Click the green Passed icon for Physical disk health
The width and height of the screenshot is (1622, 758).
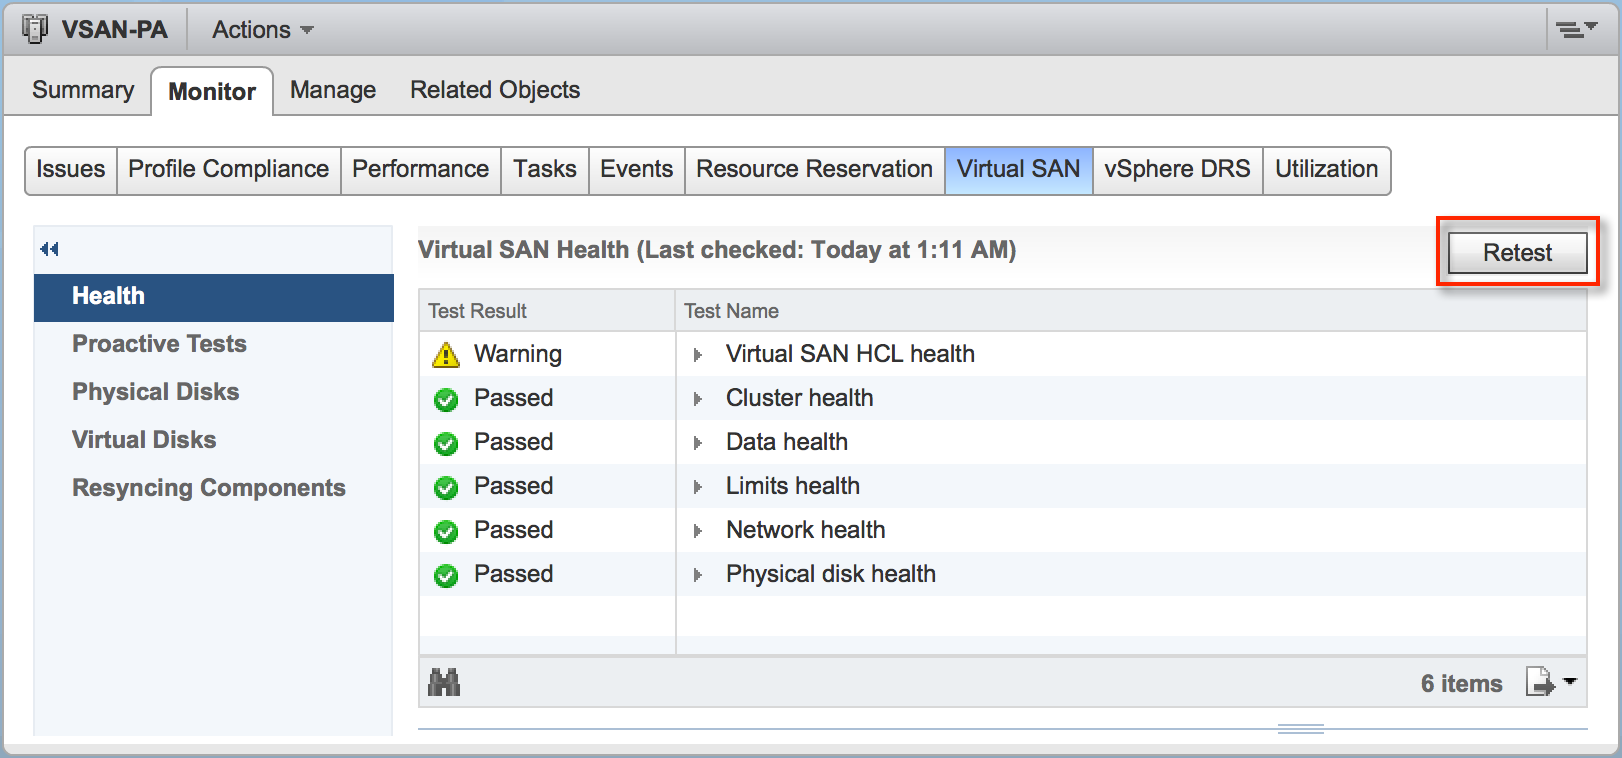(446, 576)
